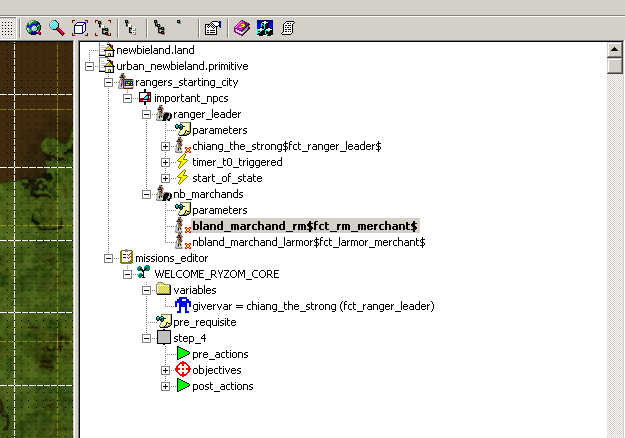Select newbieland.land in the tree
The image size is (625, 438).
tap(154, 50)
